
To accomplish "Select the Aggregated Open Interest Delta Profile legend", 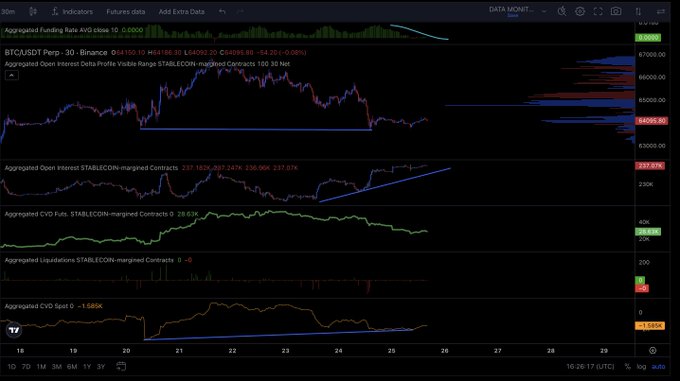I will pos(147,64).
